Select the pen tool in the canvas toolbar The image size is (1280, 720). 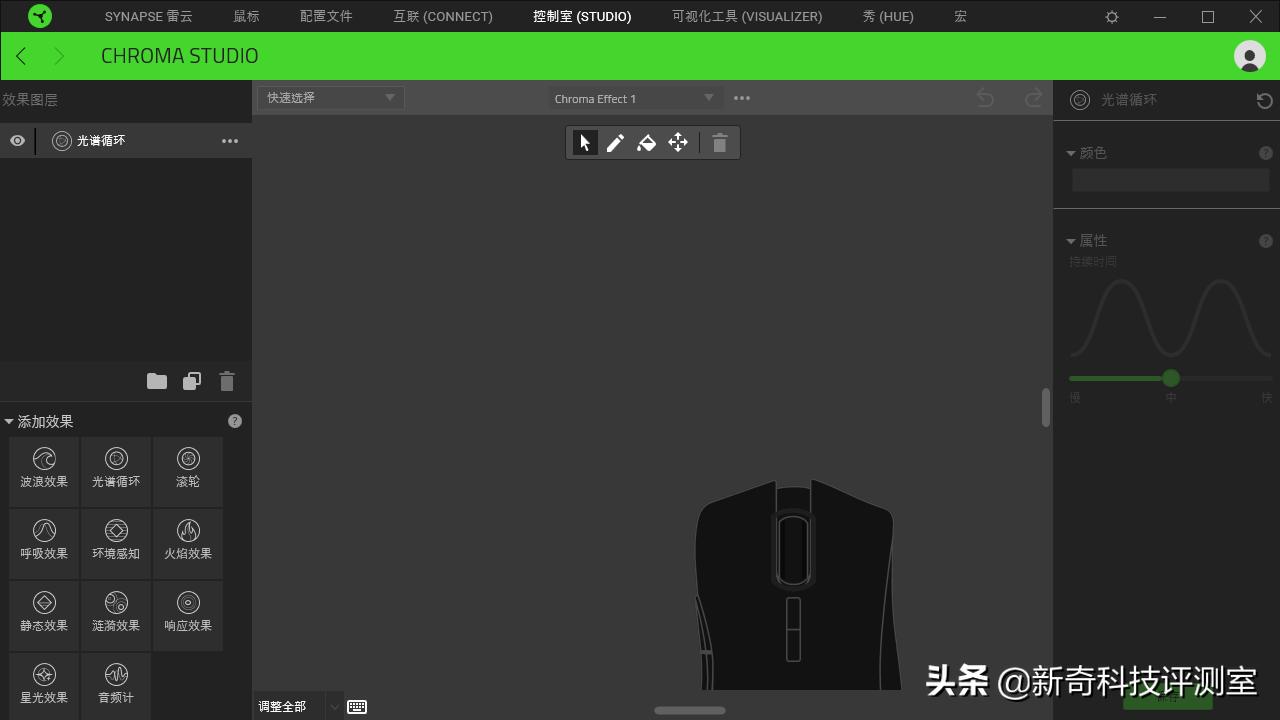pyautogui.click(x=615, y=142)
